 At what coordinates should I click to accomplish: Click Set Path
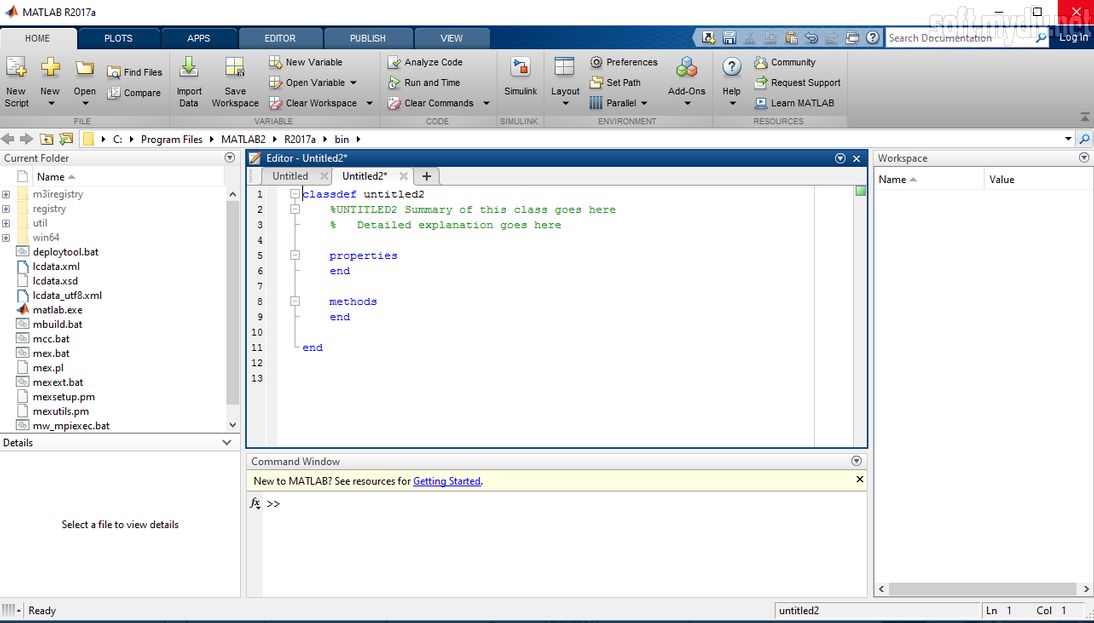coord(617,82)
